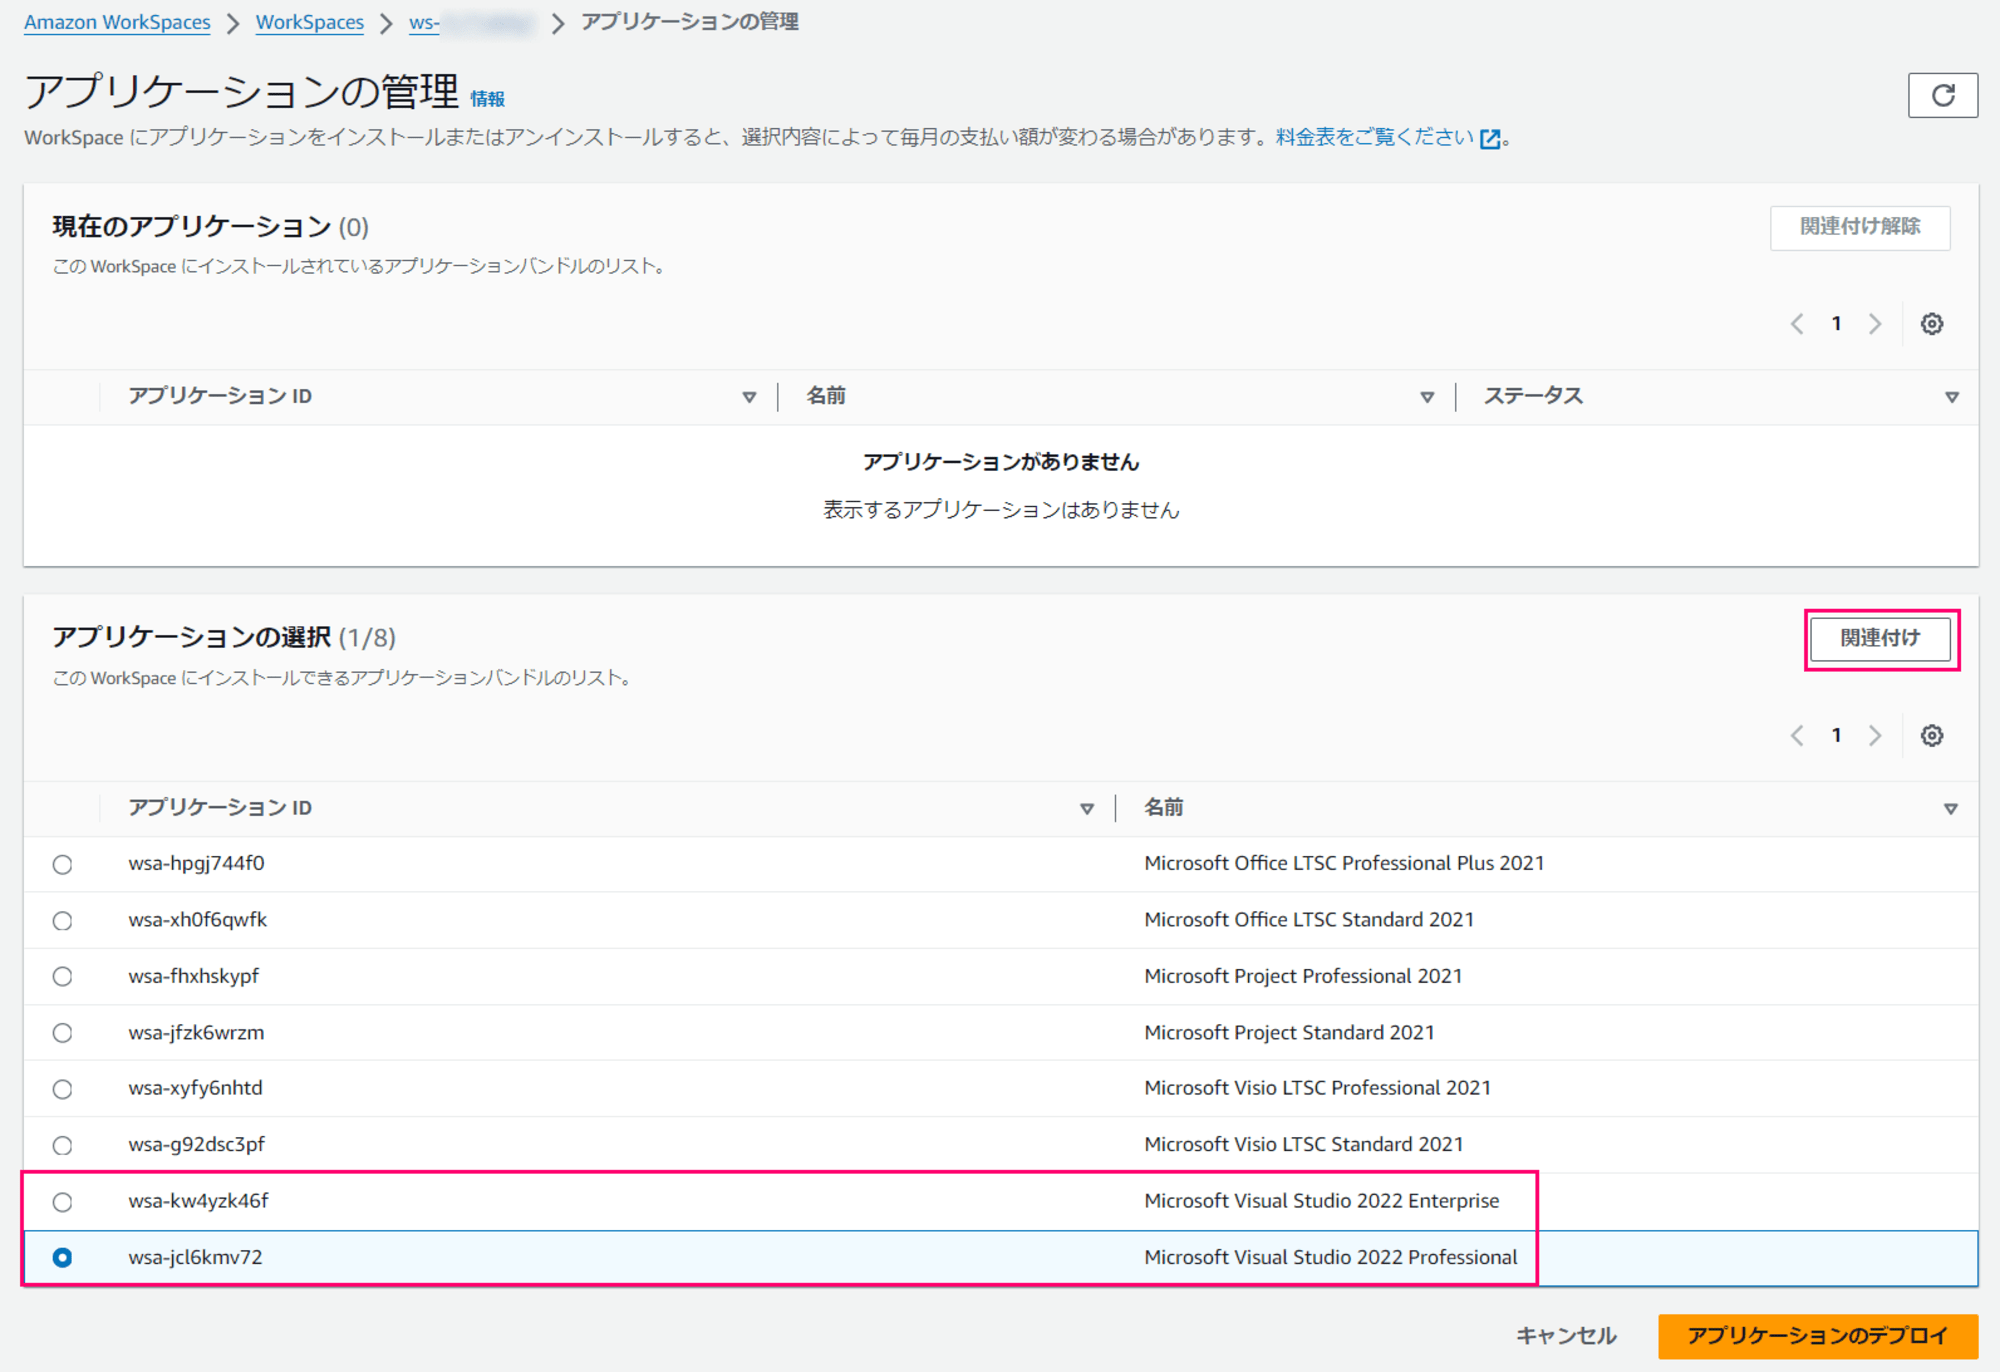Click application ID wsa-g92dsc3pf
This screenshot has height=1372, width=2000.
196,1144
